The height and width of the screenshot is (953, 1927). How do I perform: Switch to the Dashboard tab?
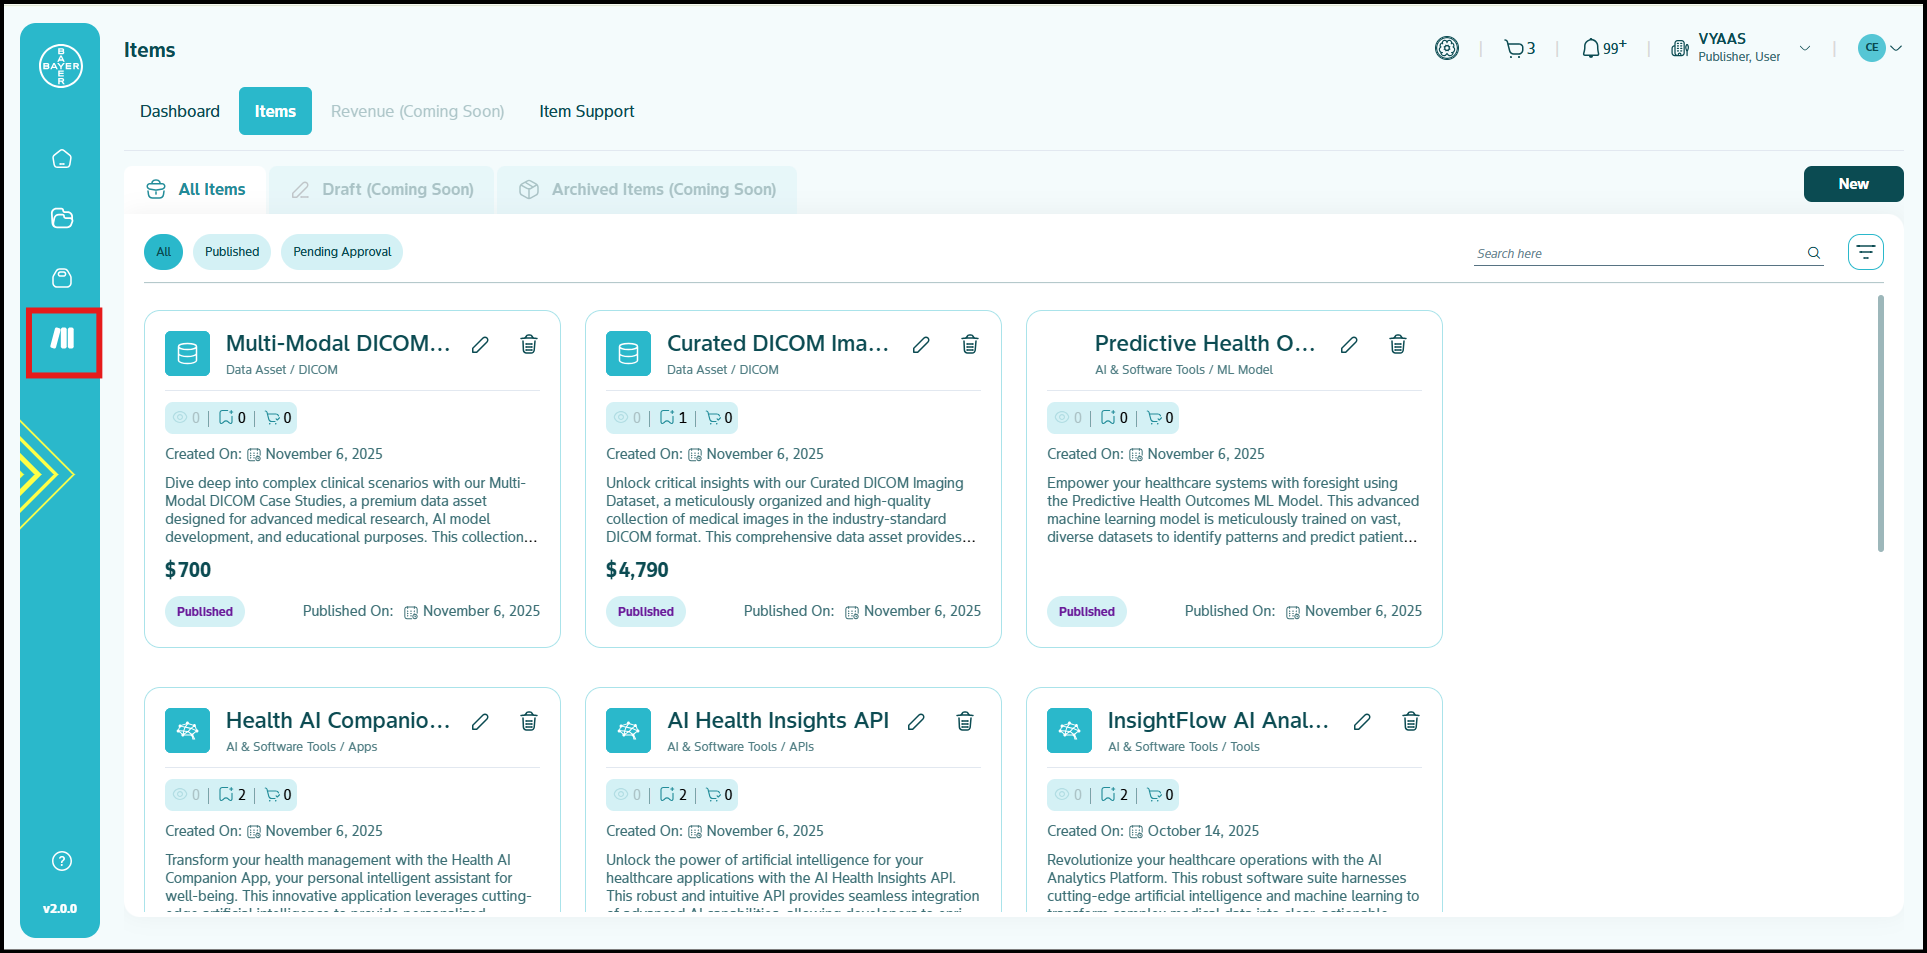180,111
